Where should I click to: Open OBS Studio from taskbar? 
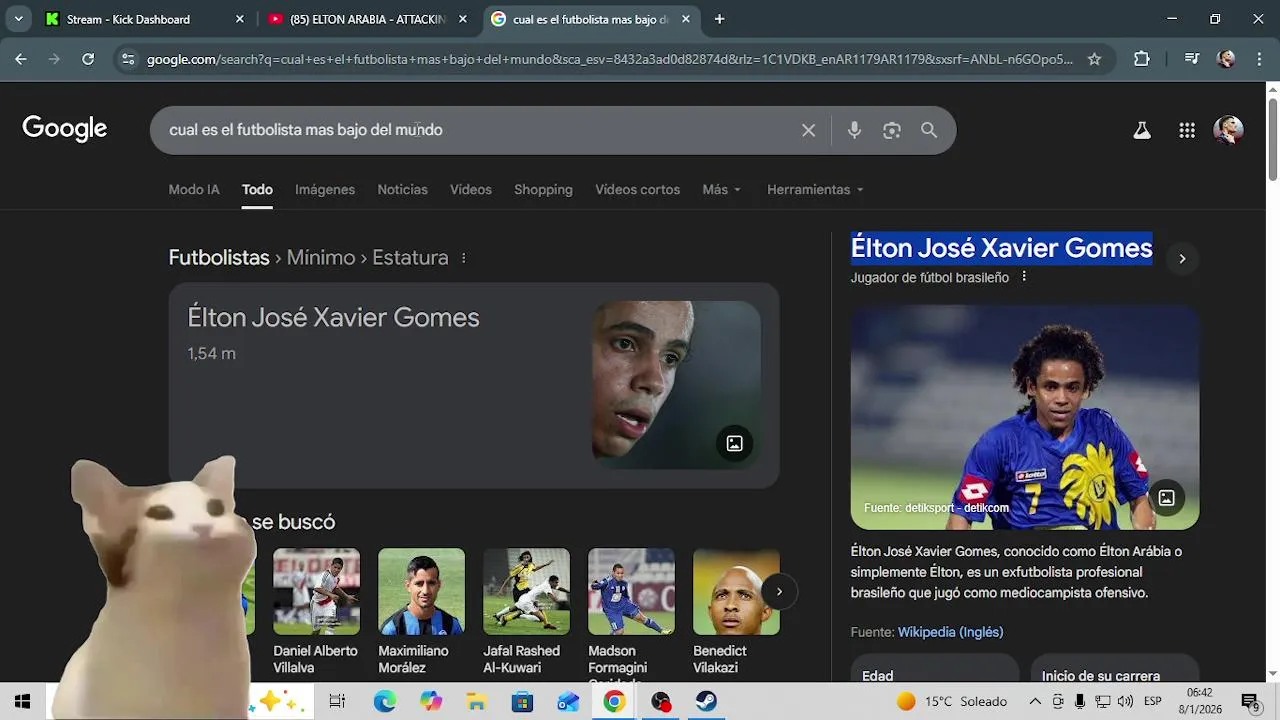pos(661,702)
